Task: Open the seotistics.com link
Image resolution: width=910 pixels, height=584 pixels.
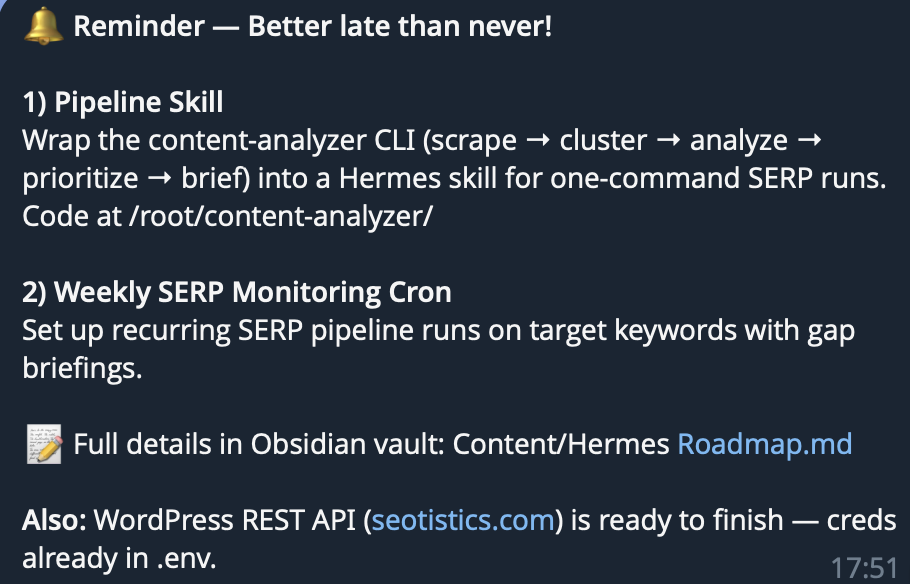Action: 463,520
